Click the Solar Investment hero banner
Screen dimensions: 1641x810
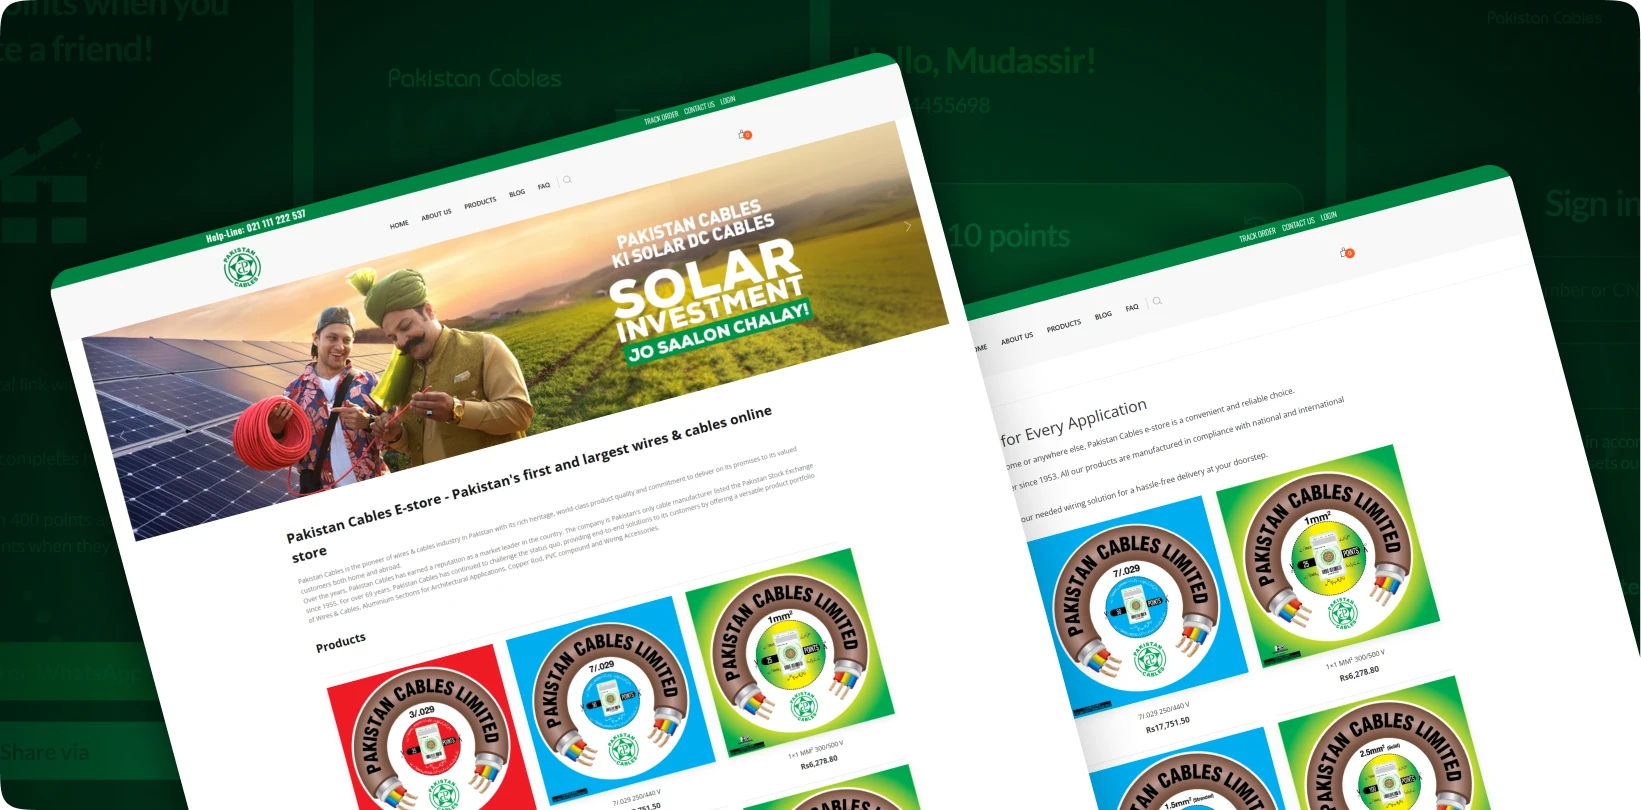[515, 330]
